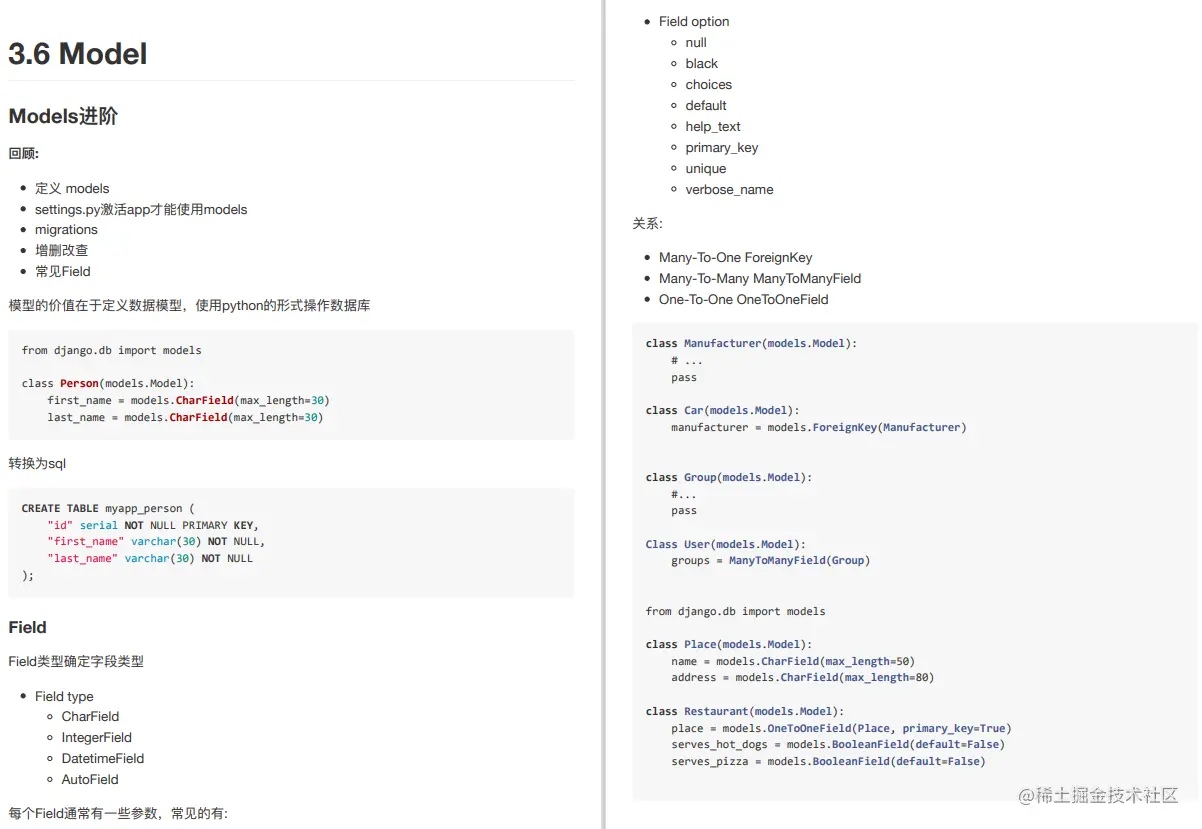Select the sentence "每个Field通常有一些参数，常见的有:"
Viewport: 1202px width, 829px height.
pyautogui.click(x=118, y=813)
